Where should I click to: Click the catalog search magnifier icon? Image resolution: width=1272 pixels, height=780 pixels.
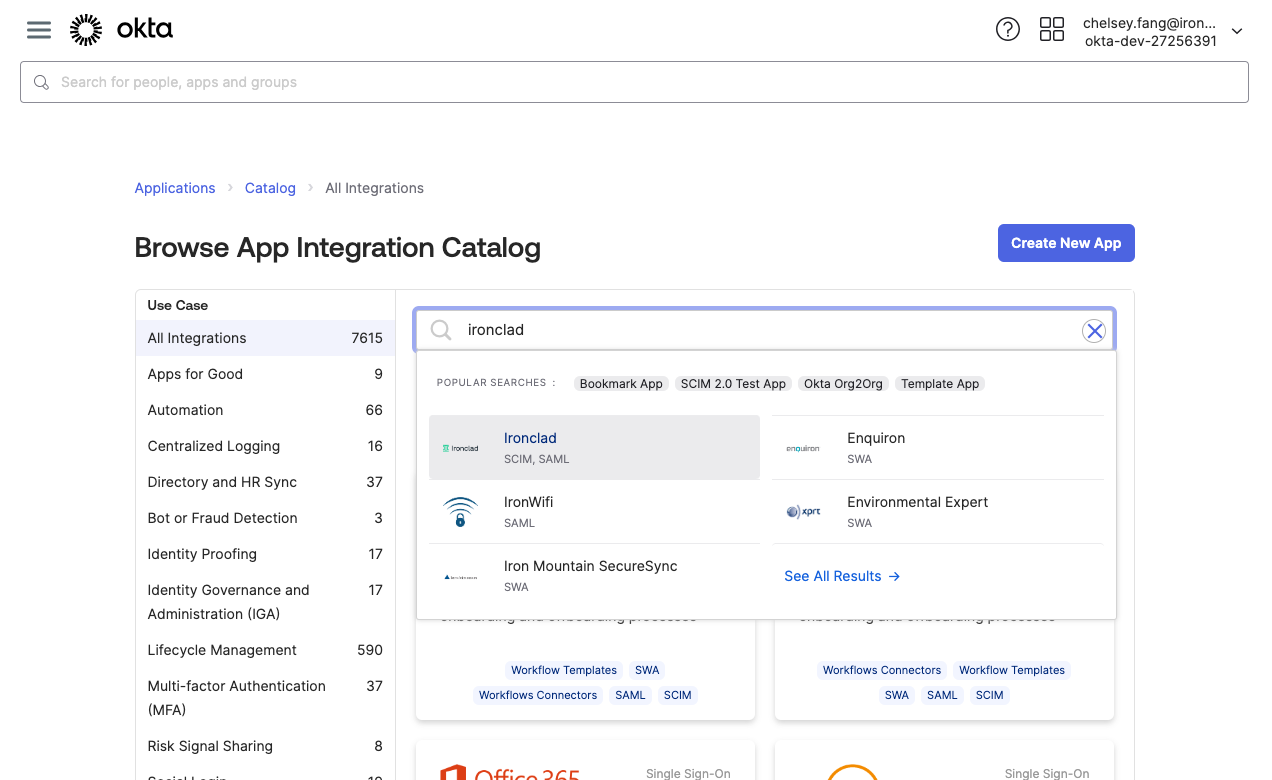pos(441,330)
